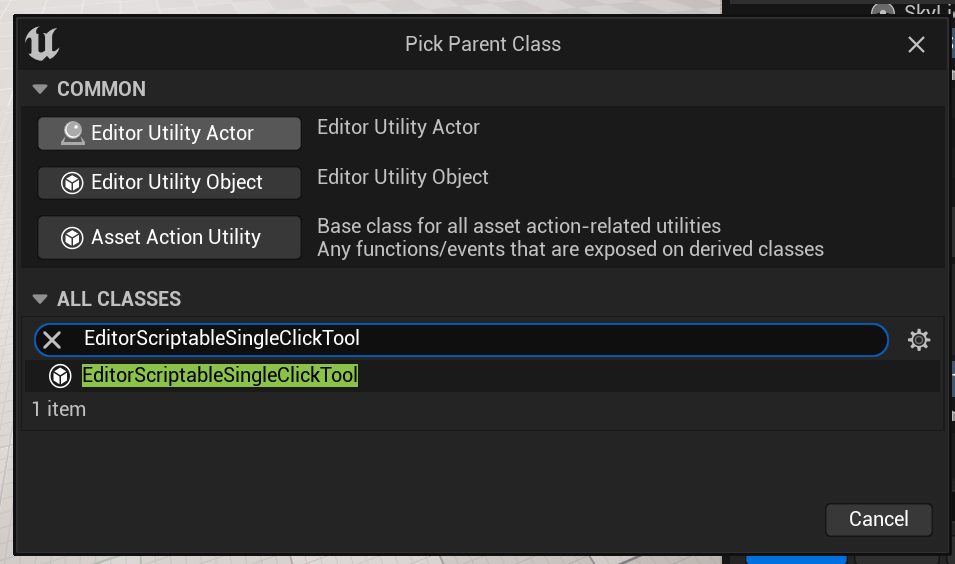
Task: Collapse the ALL CLASSES section arrow
Action: [40, 299]
